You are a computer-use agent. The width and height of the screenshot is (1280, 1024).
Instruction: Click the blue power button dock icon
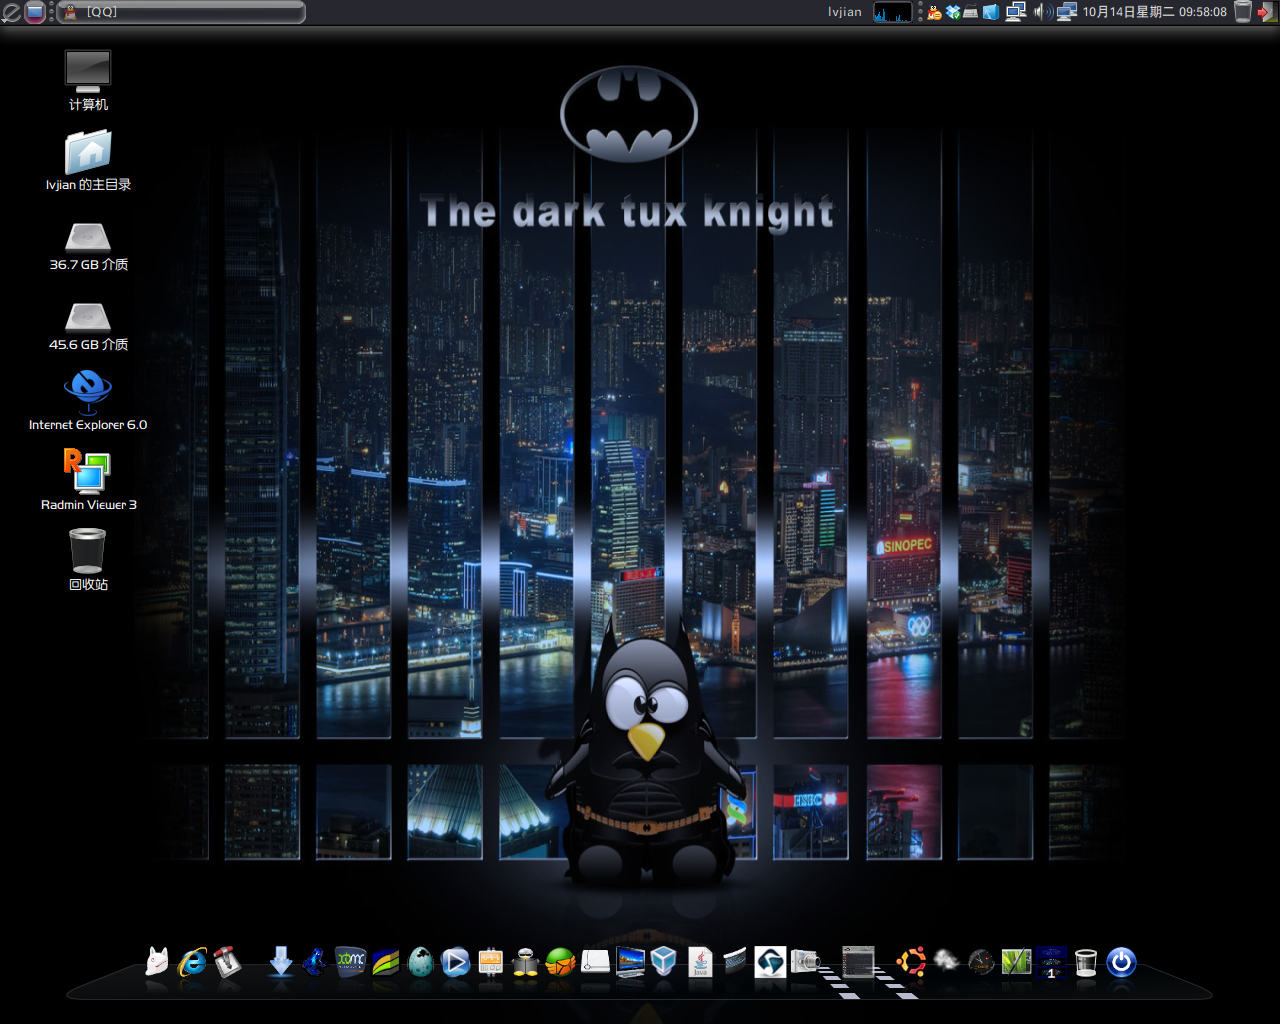(x=1121, y=962)
